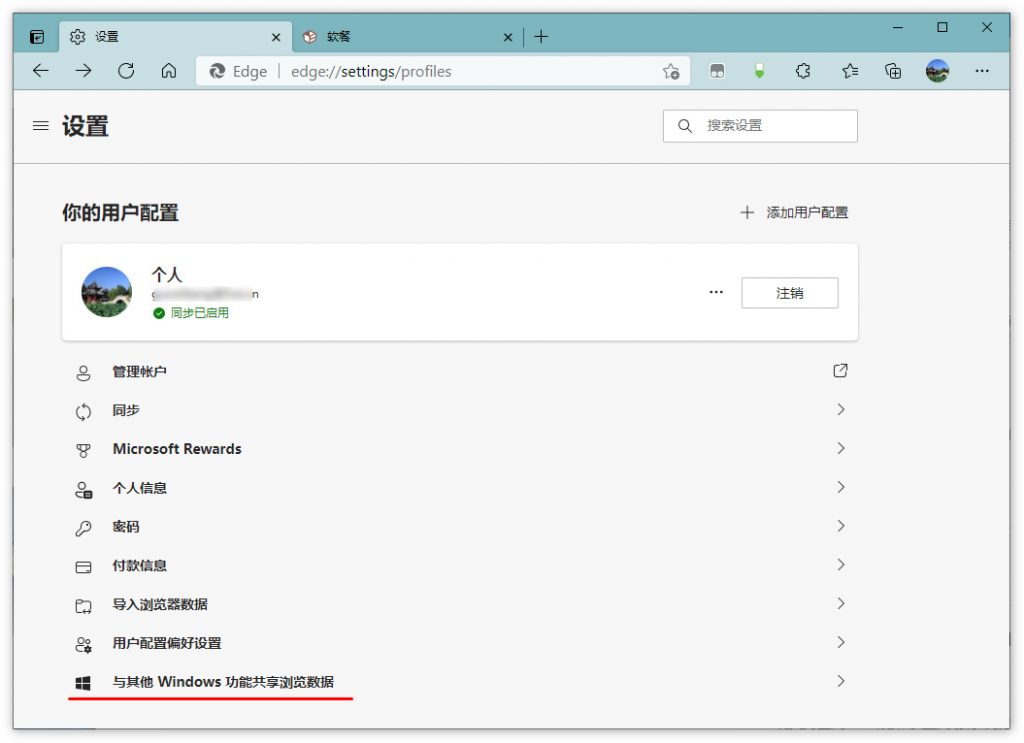Refresh the current page

pos(126,71)
